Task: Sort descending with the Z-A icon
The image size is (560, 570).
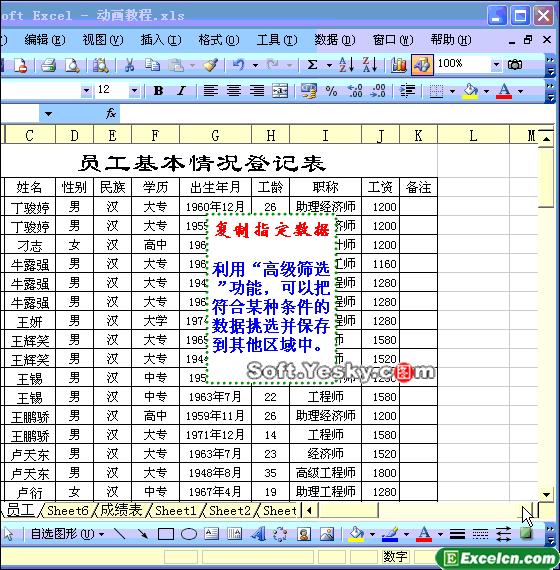Action: click(x=370, y=65)
